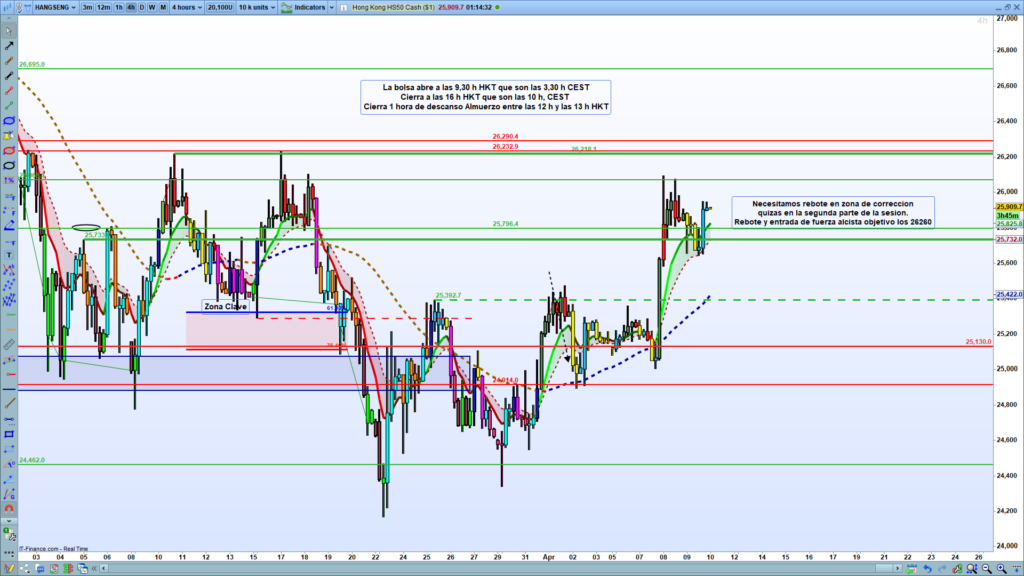Select the weekly W timeframe
This screenshot has width=1024, height=576.
(x=152, y=7)
